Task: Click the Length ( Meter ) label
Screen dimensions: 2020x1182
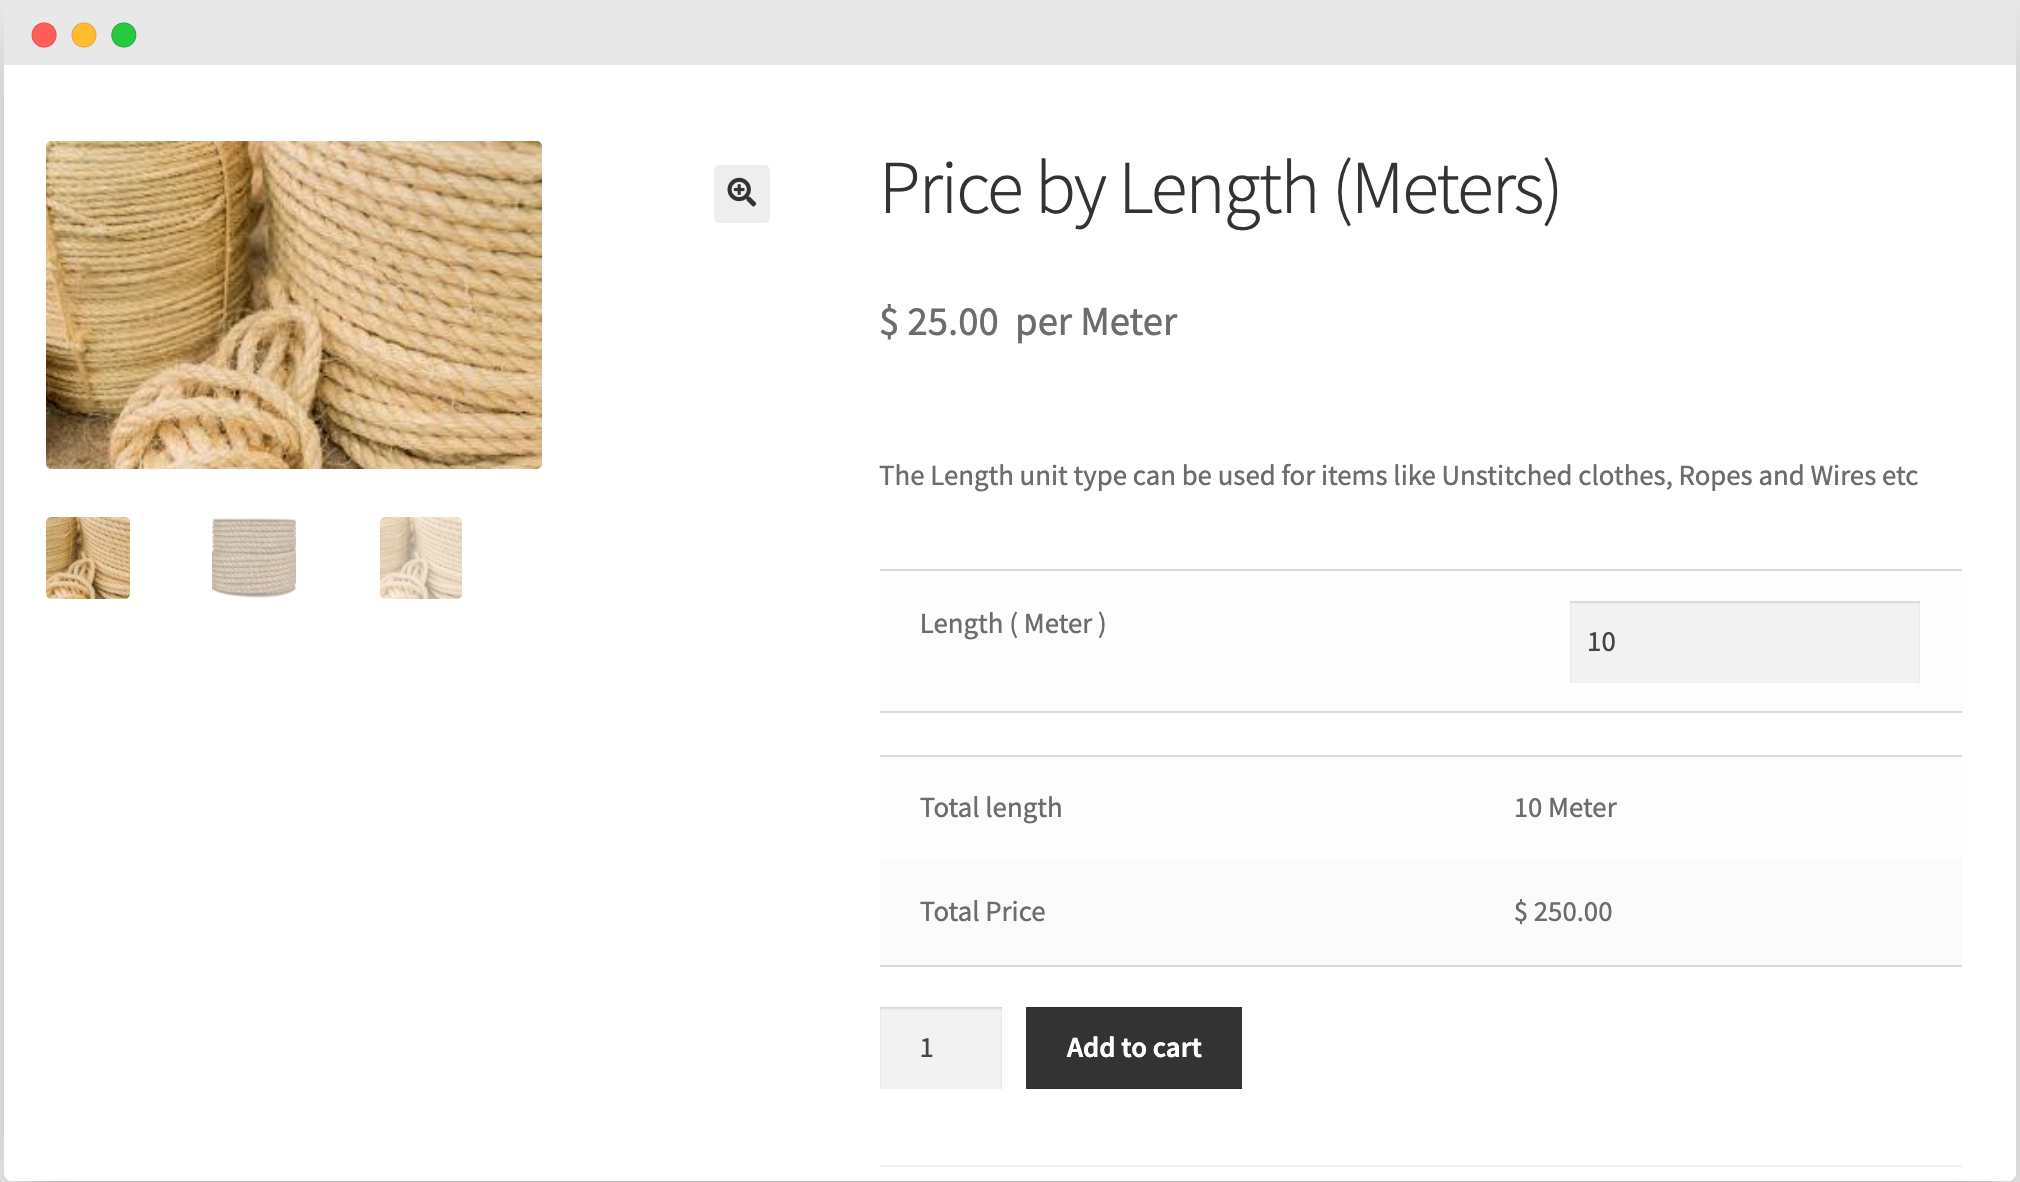Action: pos(1012,622)
